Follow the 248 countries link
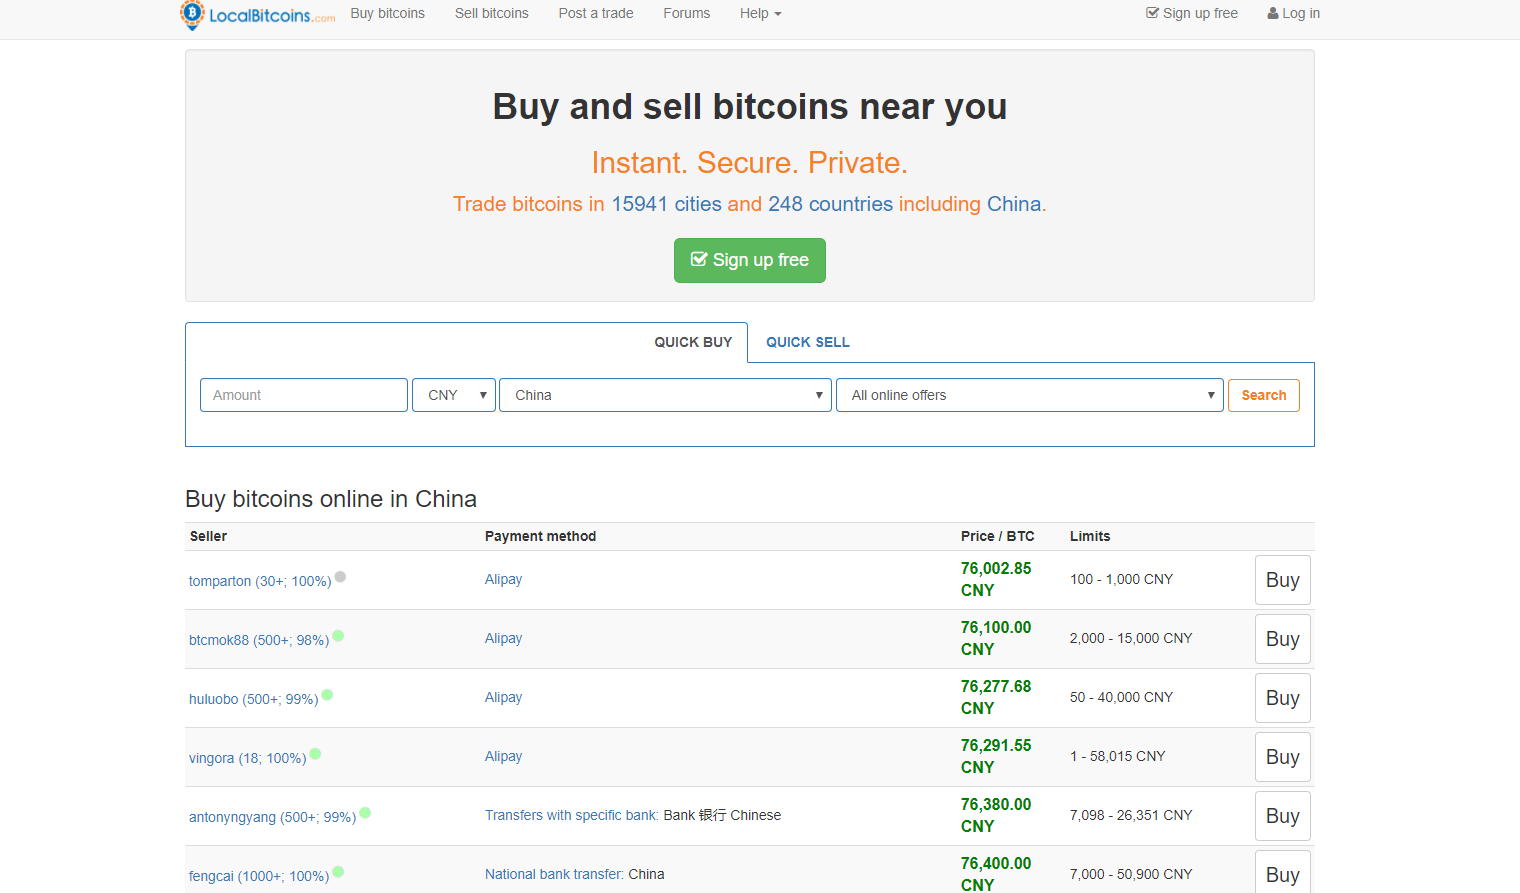The height and width of the screenshot is (893, 1520). click(830, 204)
